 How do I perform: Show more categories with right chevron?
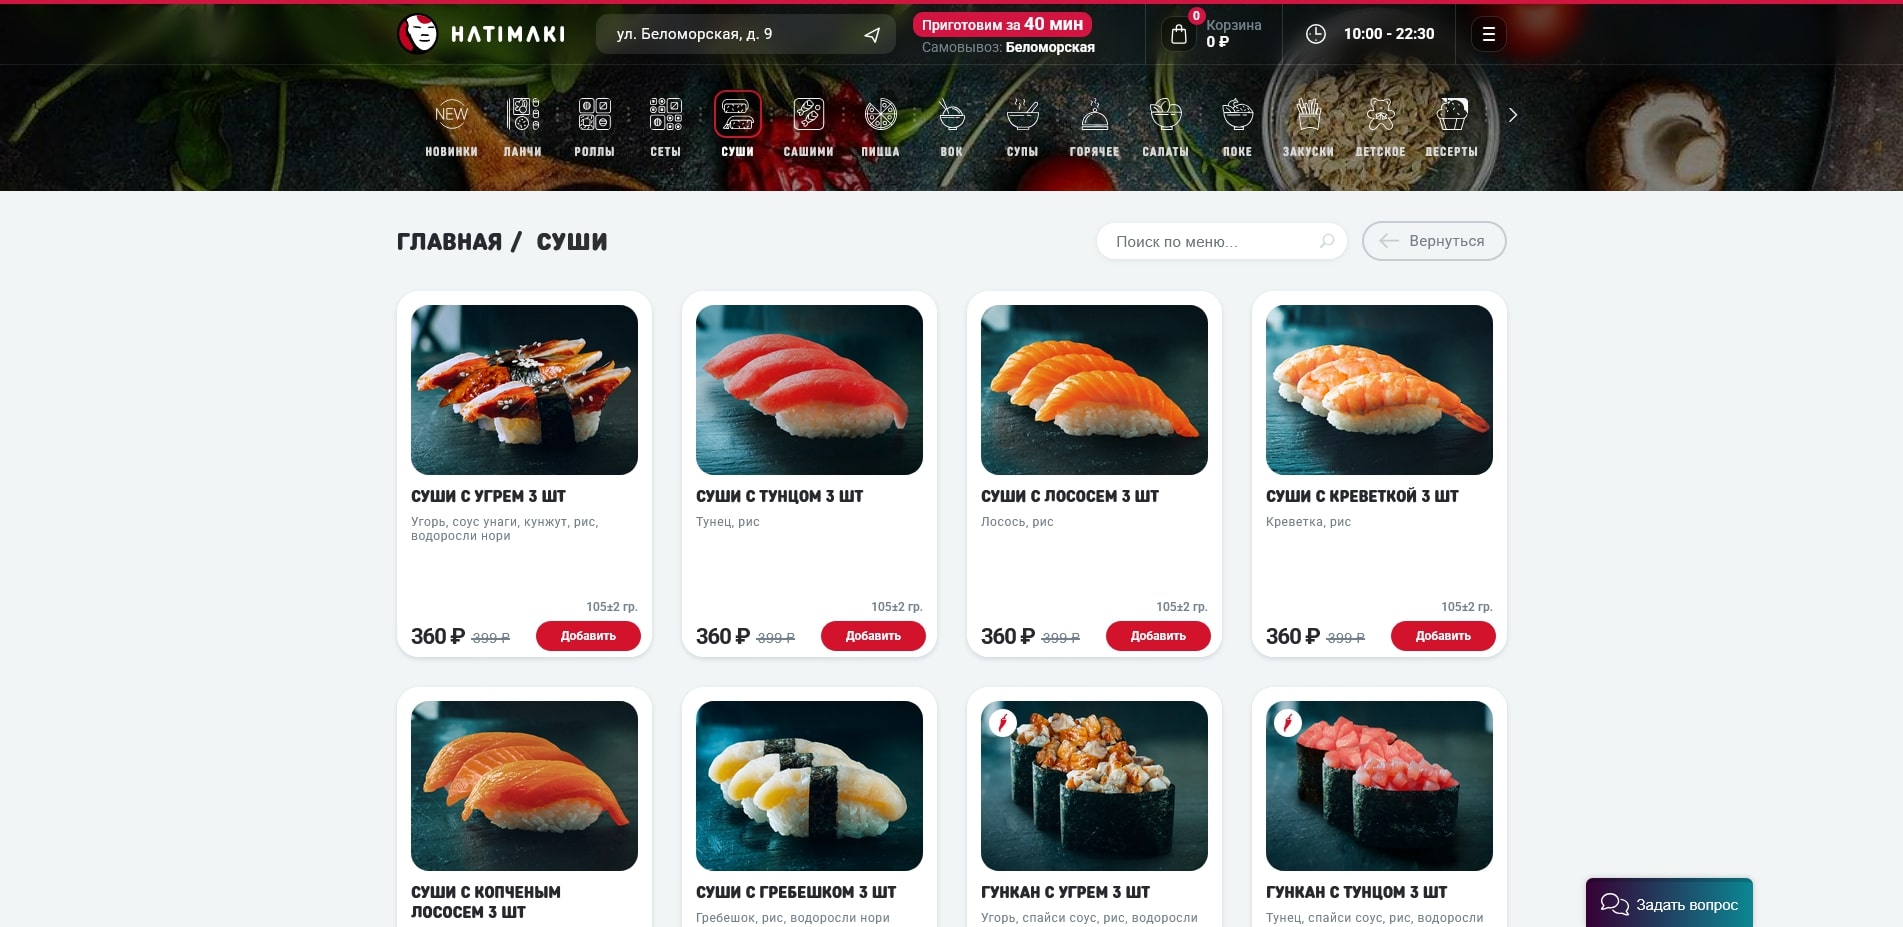(x=1513, y=115)
